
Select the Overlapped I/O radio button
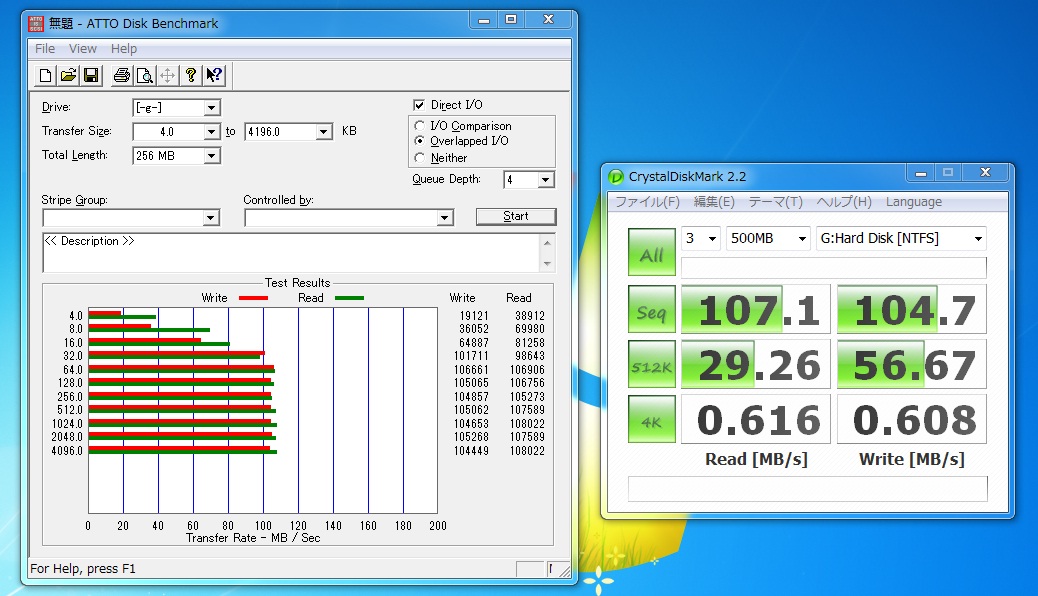coord(419,141)
